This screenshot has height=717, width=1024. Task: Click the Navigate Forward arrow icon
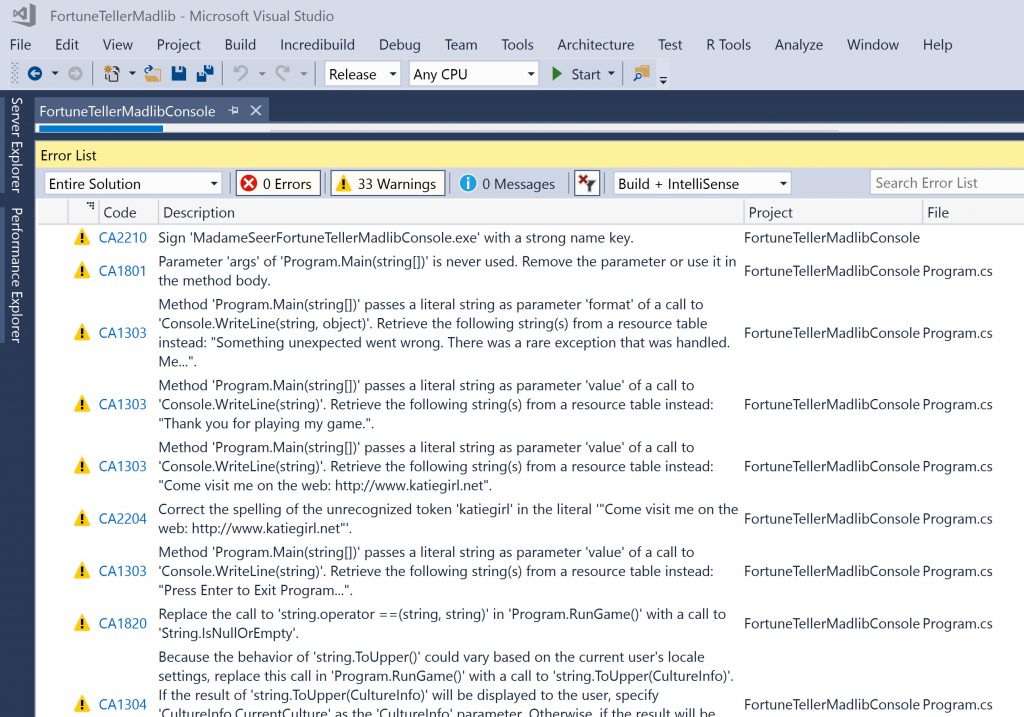(x=75, y=74)
